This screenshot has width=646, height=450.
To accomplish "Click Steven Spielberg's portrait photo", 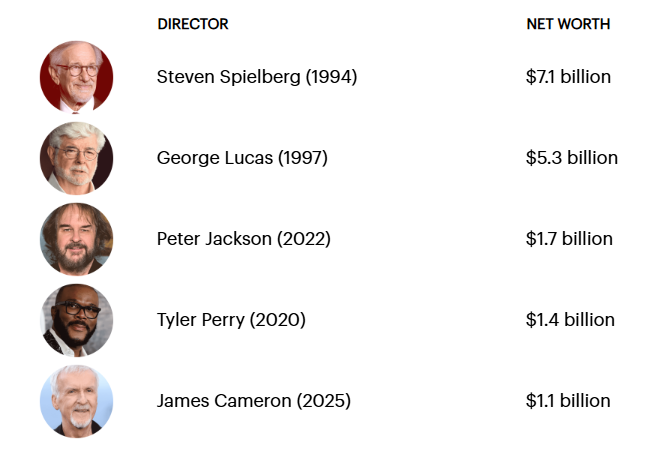I will pos(76,77).
